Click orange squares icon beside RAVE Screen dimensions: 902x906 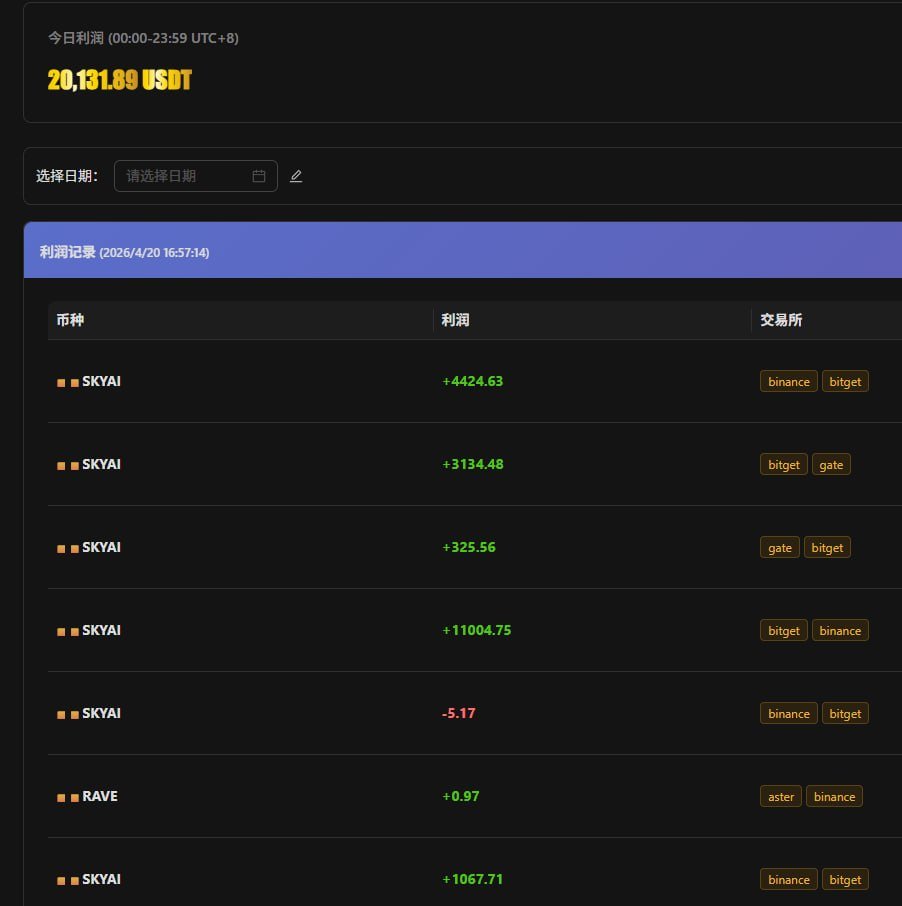(x=68, y=798)
